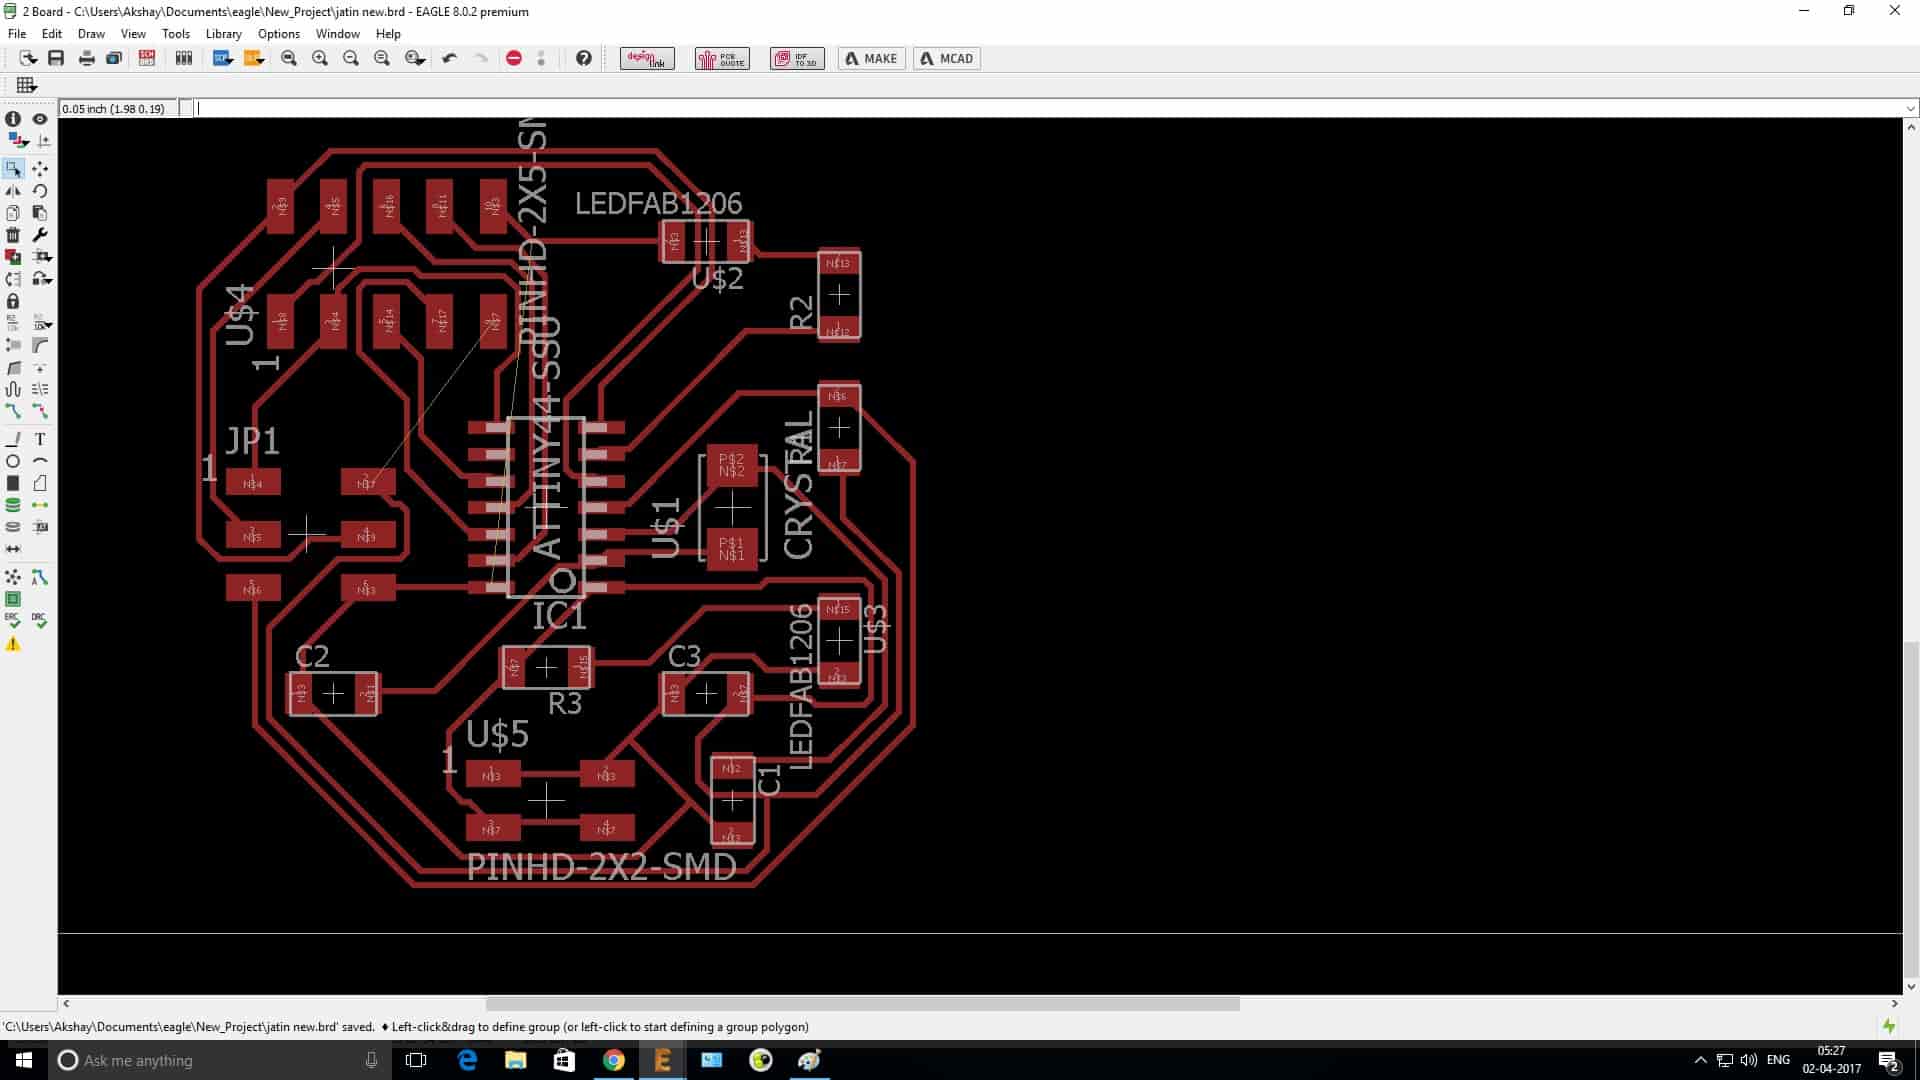Select the Route (airwire) tool
Screen dimensions: 1920x1080
(x=13, y=411)
